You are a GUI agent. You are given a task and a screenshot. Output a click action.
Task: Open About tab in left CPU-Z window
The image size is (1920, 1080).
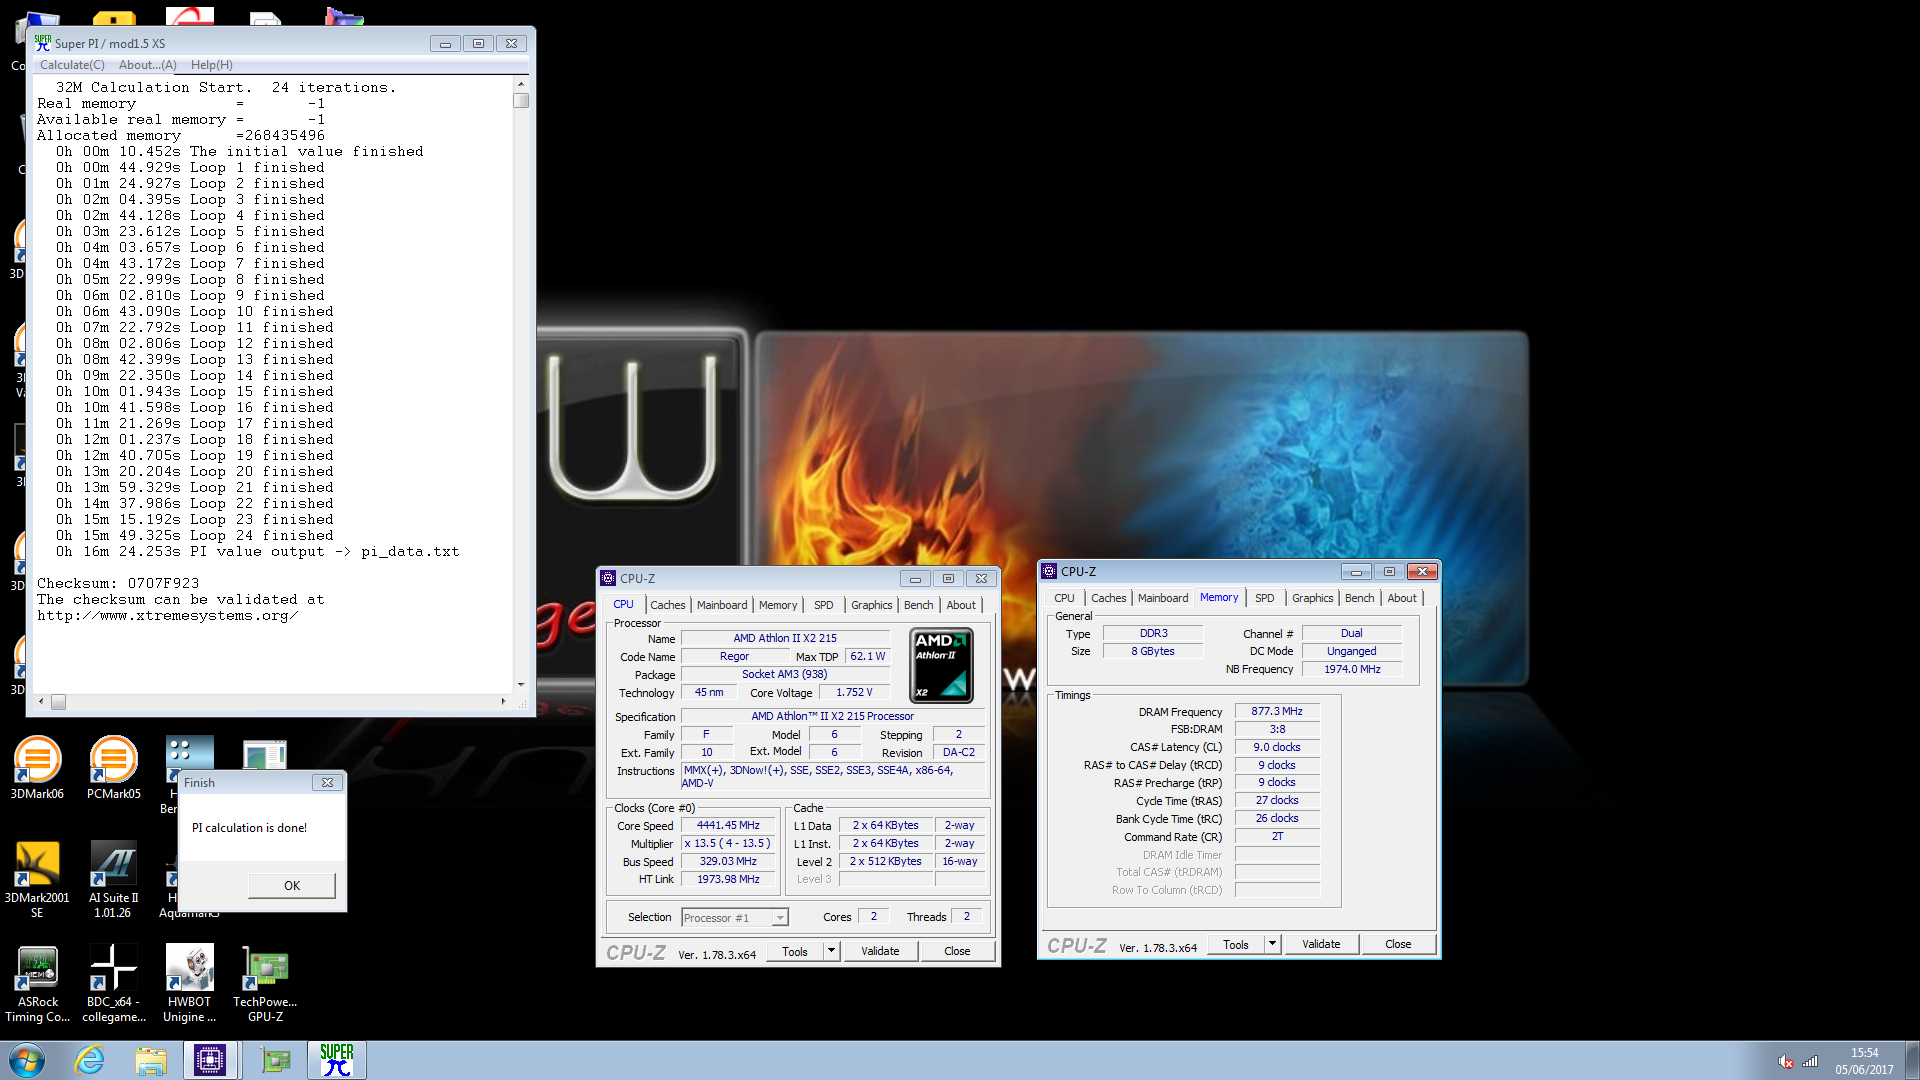click(961, 605)
